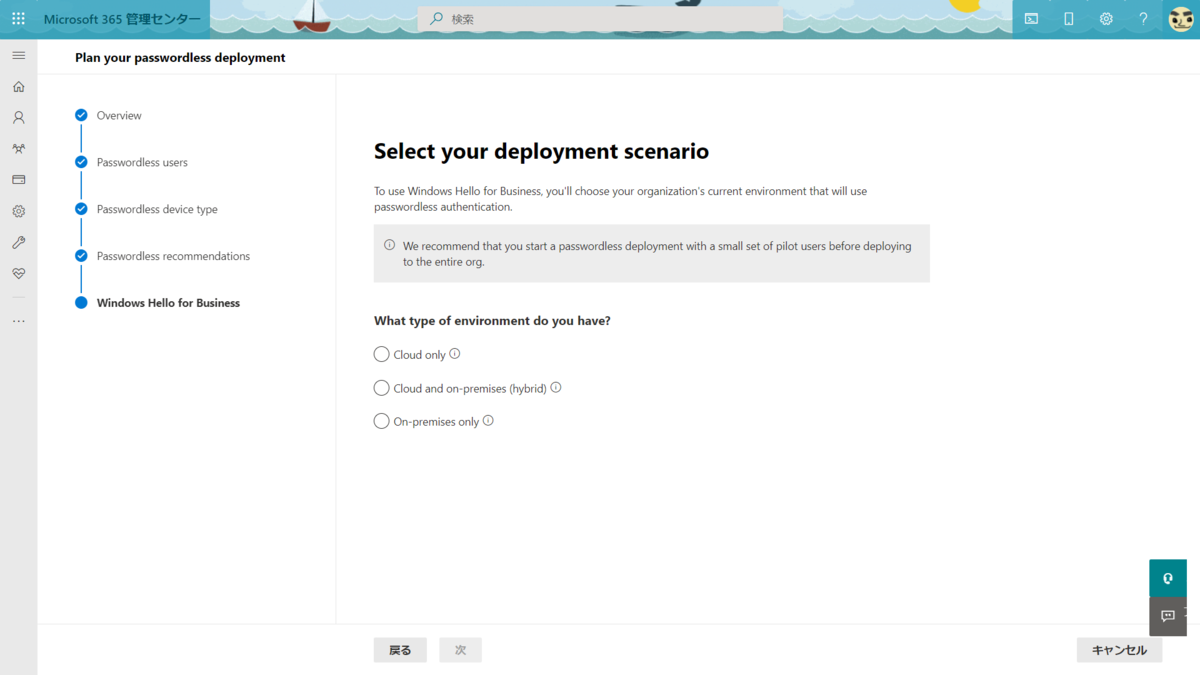Click the 次 next button

click(x=460, y=650)
